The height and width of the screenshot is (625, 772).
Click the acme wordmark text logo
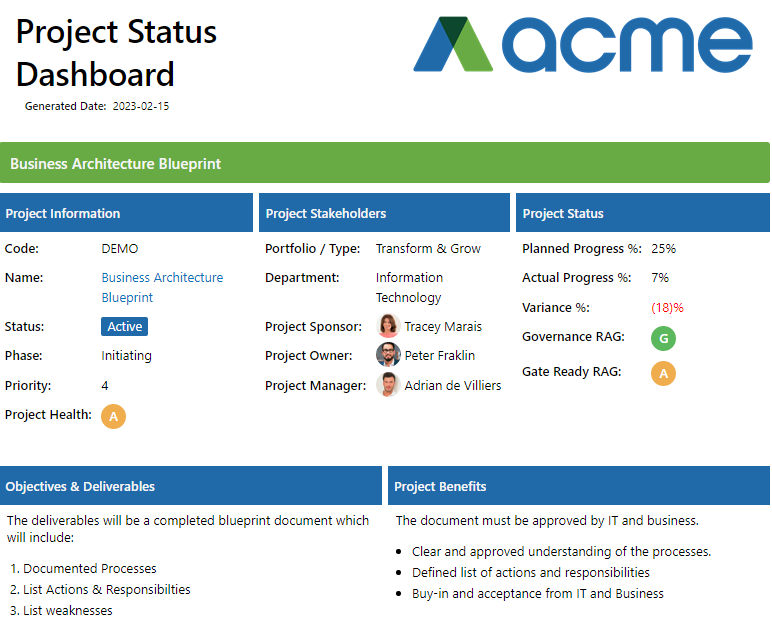tap(627, 45)
